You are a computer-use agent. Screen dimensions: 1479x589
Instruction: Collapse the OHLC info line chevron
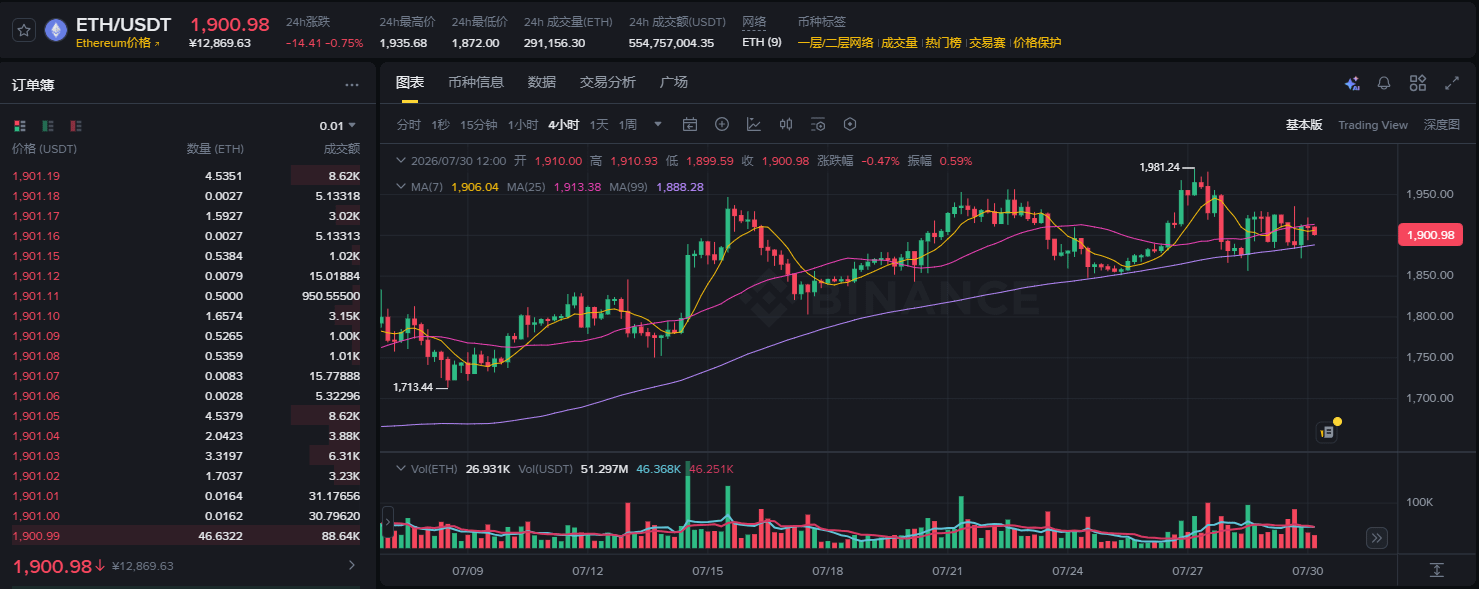401,161
